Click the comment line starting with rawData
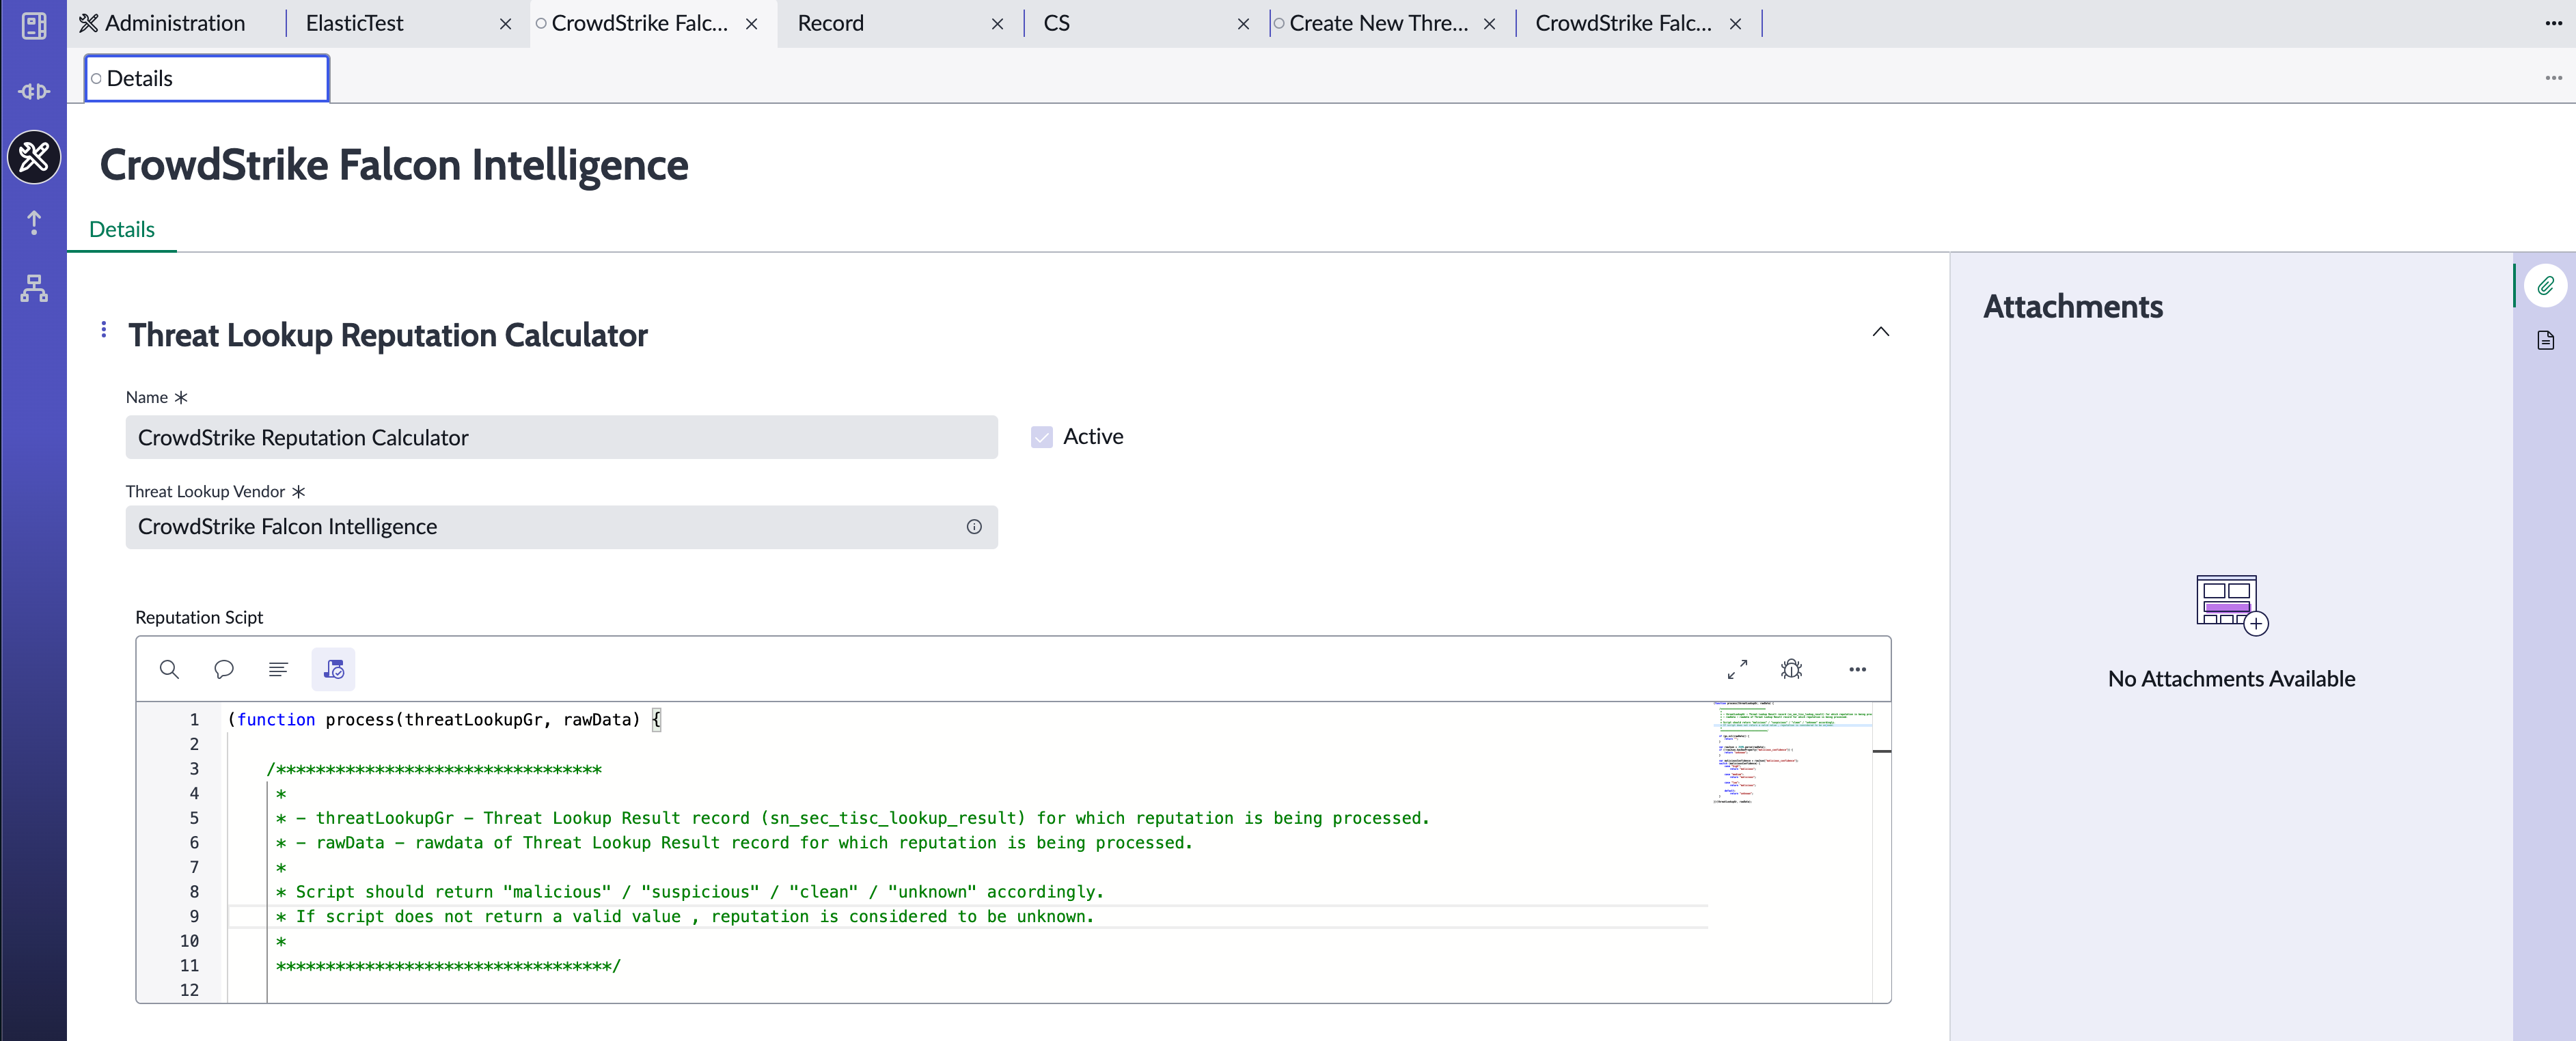This screenshot has height=1041, width=2576. [x=735, y=843]
